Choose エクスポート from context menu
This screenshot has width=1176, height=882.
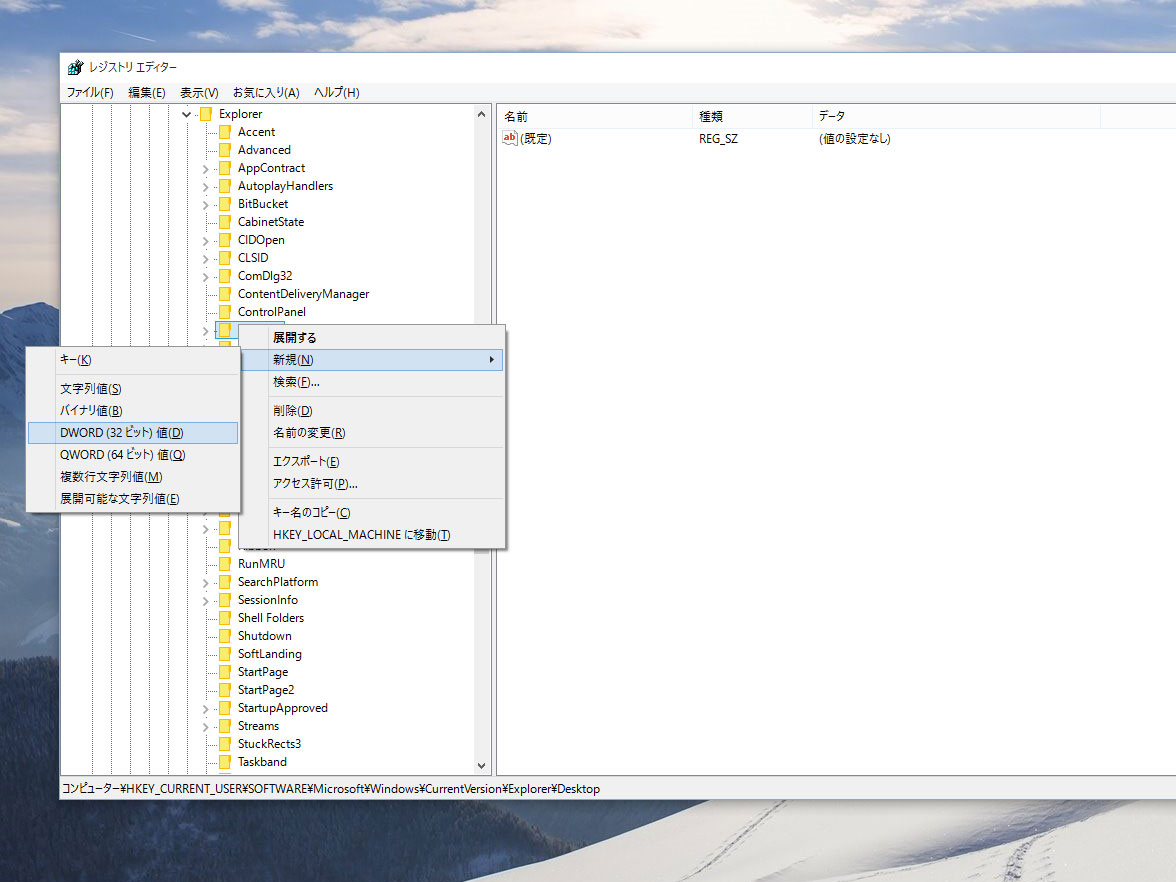(306, 462)
